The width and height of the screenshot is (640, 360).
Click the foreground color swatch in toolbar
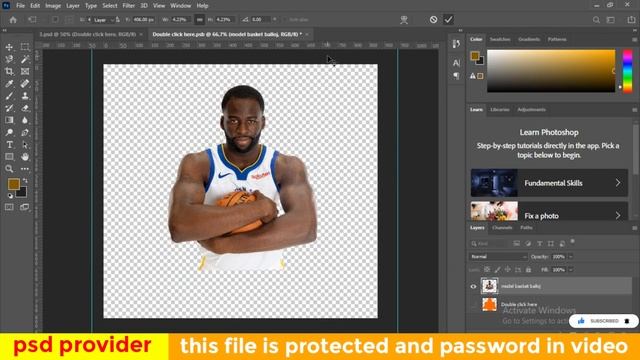13,184
